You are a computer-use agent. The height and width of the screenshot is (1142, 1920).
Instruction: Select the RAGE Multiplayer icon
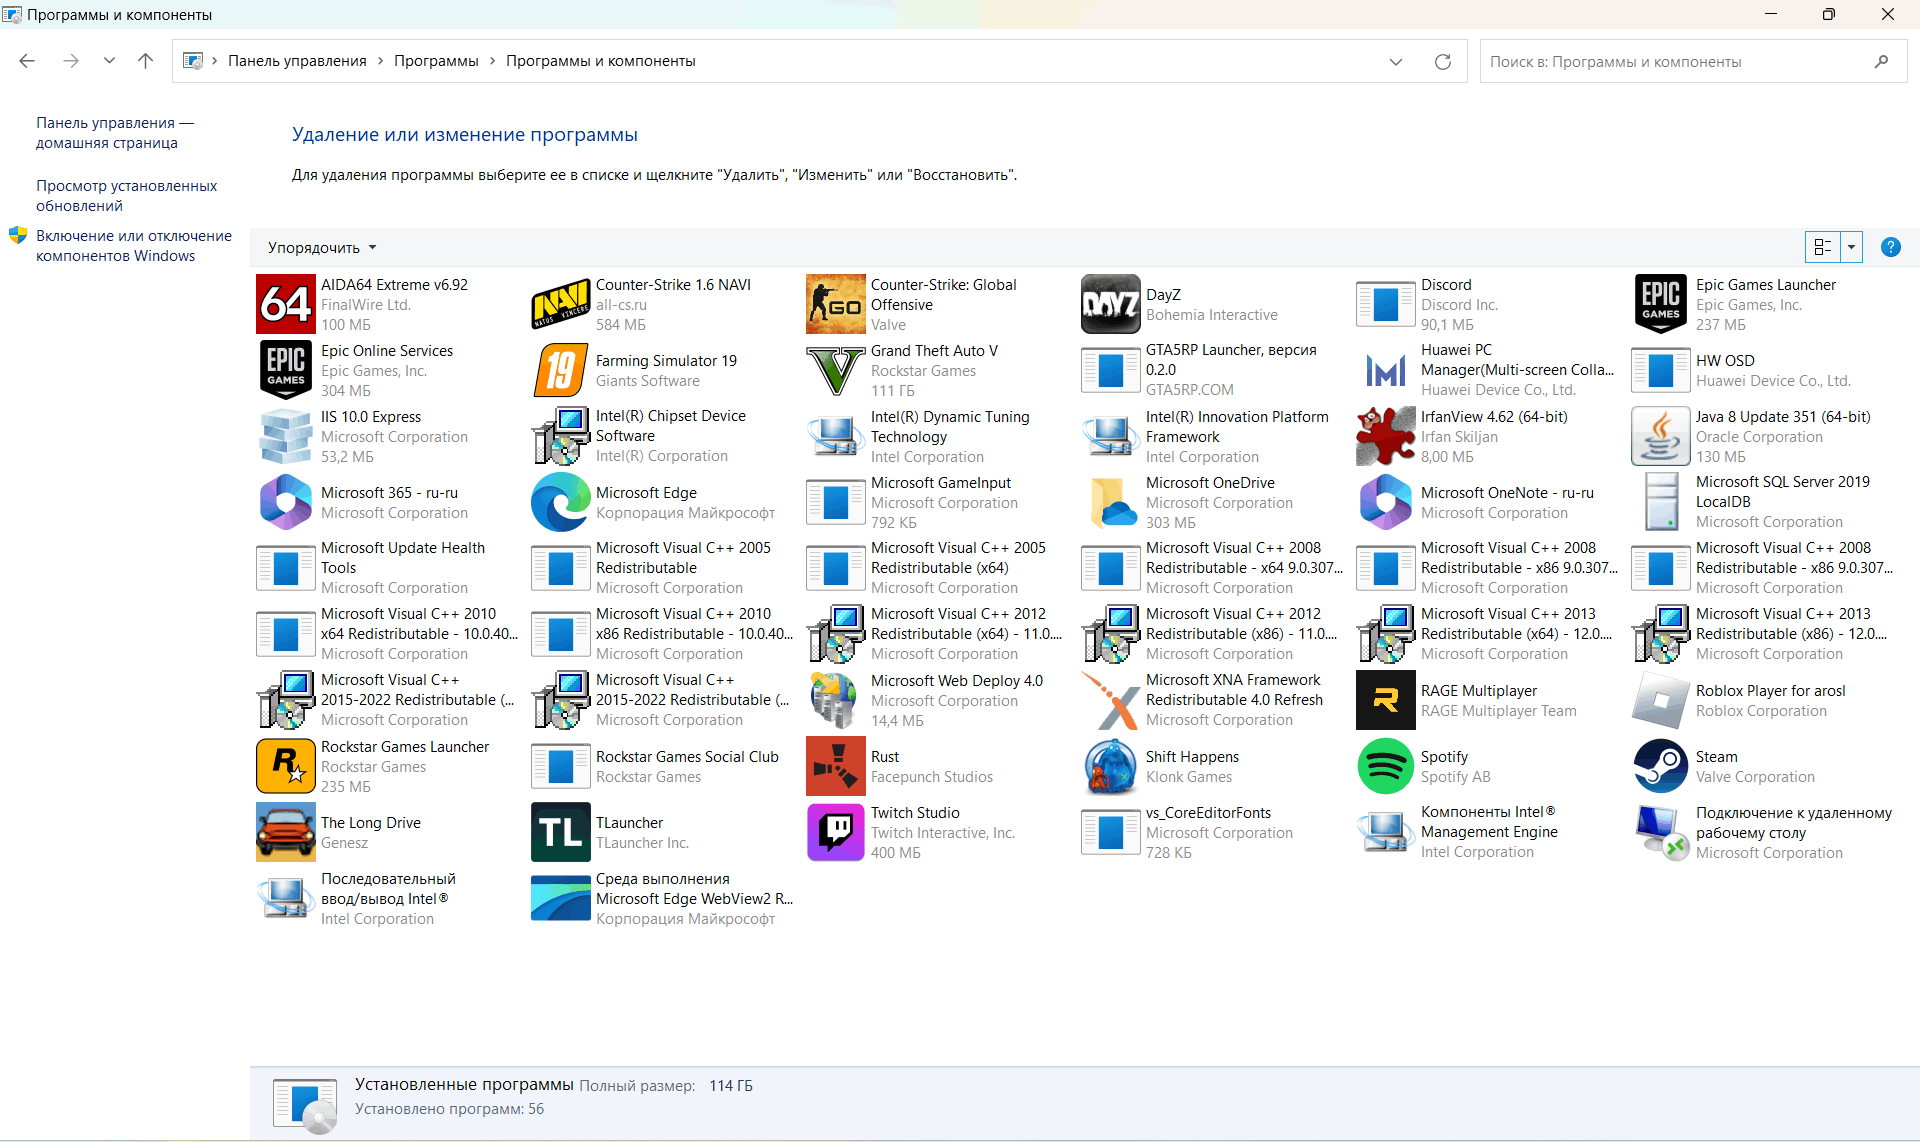click(1386, 700)
